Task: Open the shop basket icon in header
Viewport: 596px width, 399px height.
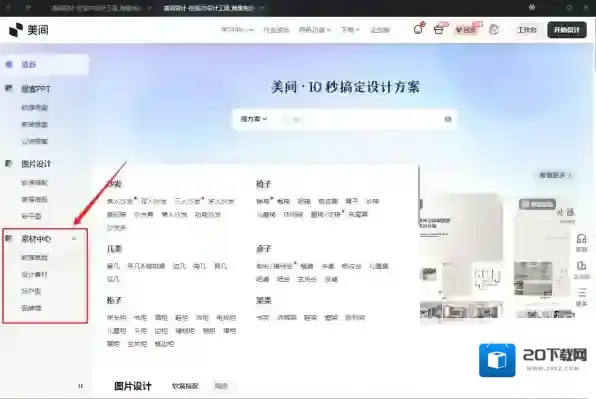Action: tap(439, 30)
